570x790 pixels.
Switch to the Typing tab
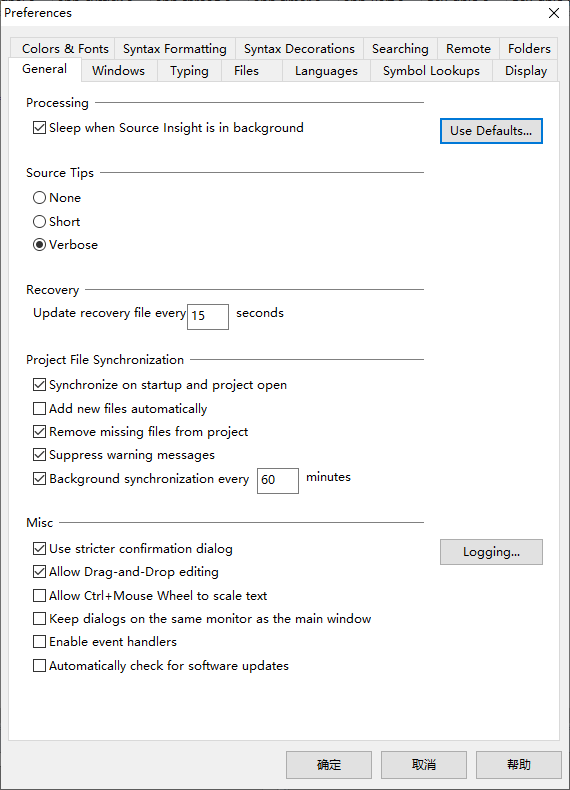189,71
